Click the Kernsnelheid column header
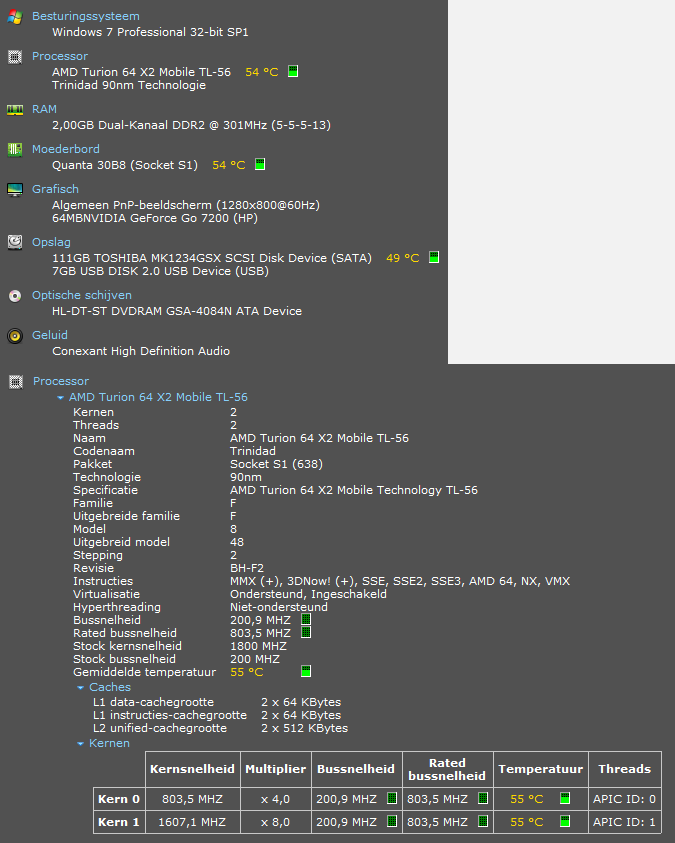Image resolution: width=675 pixels, height=843 pixels. (x=192, y=769)
